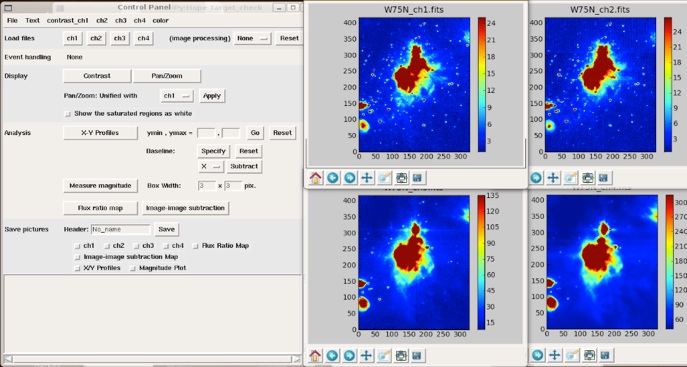The height and width of the screenshot is (367, 687).
Task: Open ch3 menu in menu bar
Action: point(121,21)
